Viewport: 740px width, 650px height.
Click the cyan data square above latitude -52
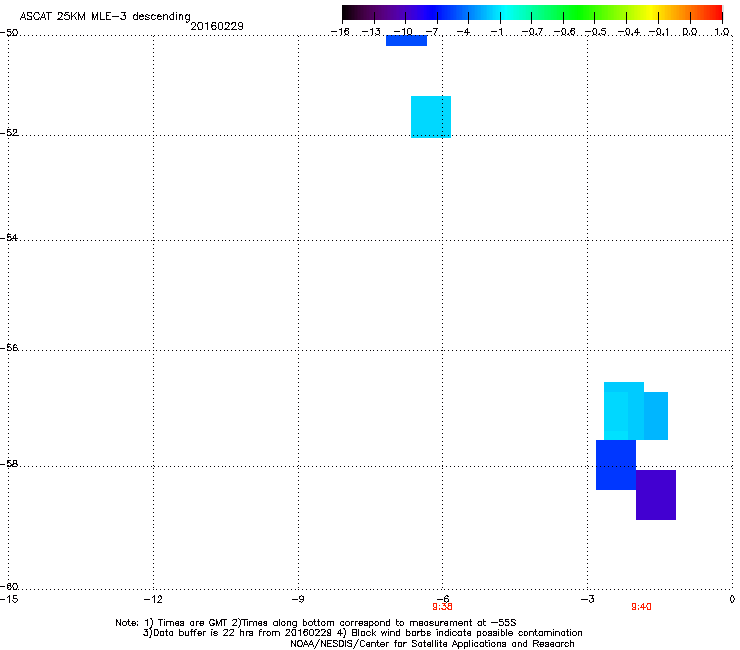pyautogui.click(x=431, y=117)
